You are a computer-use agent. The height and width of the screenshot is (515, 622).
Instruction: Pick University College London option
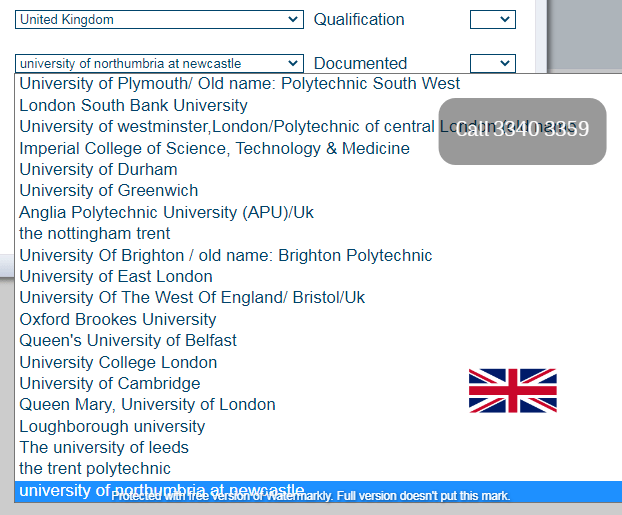pos(118,362)
